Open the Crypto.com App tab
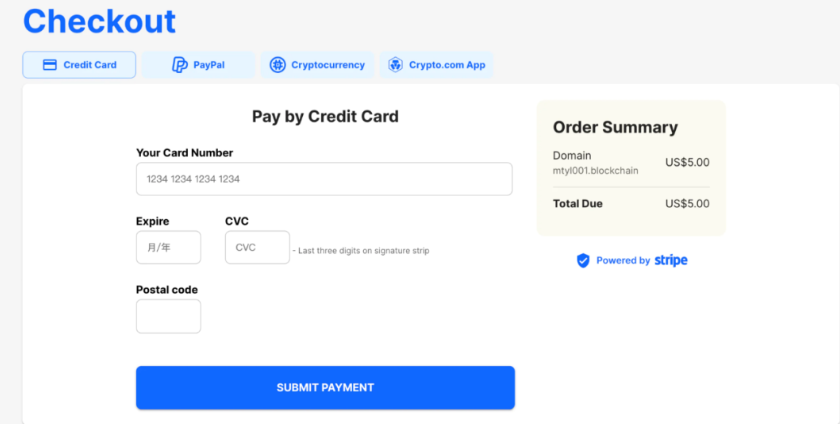The image size is (840, 424). pos(436,65)
